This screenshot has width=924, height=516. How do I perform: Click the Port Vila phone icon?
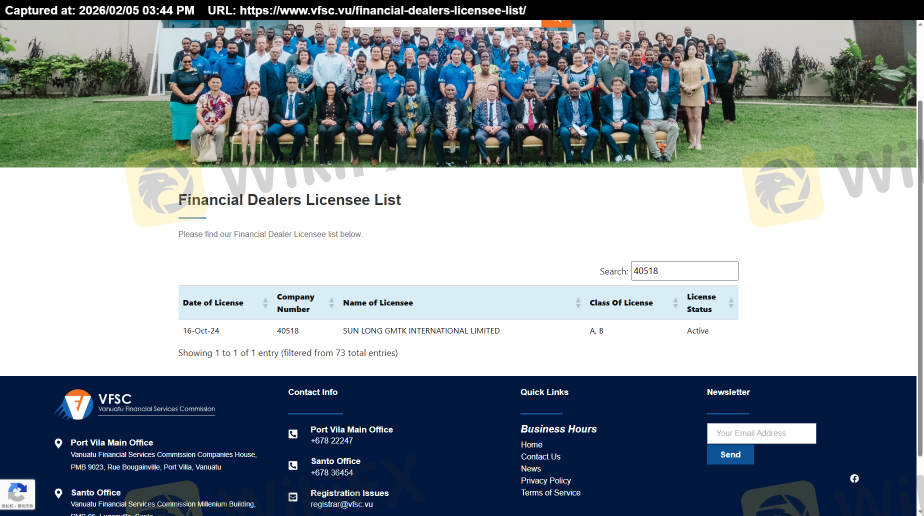point(293,434)
